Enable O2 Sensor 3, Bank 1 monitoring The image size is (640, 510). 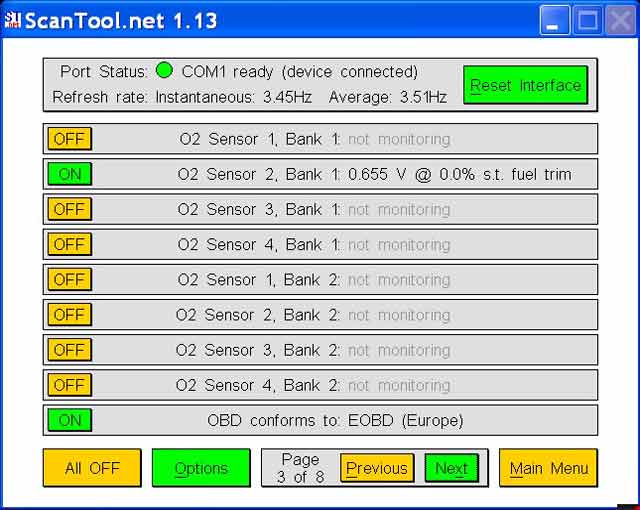pos(69,209)
